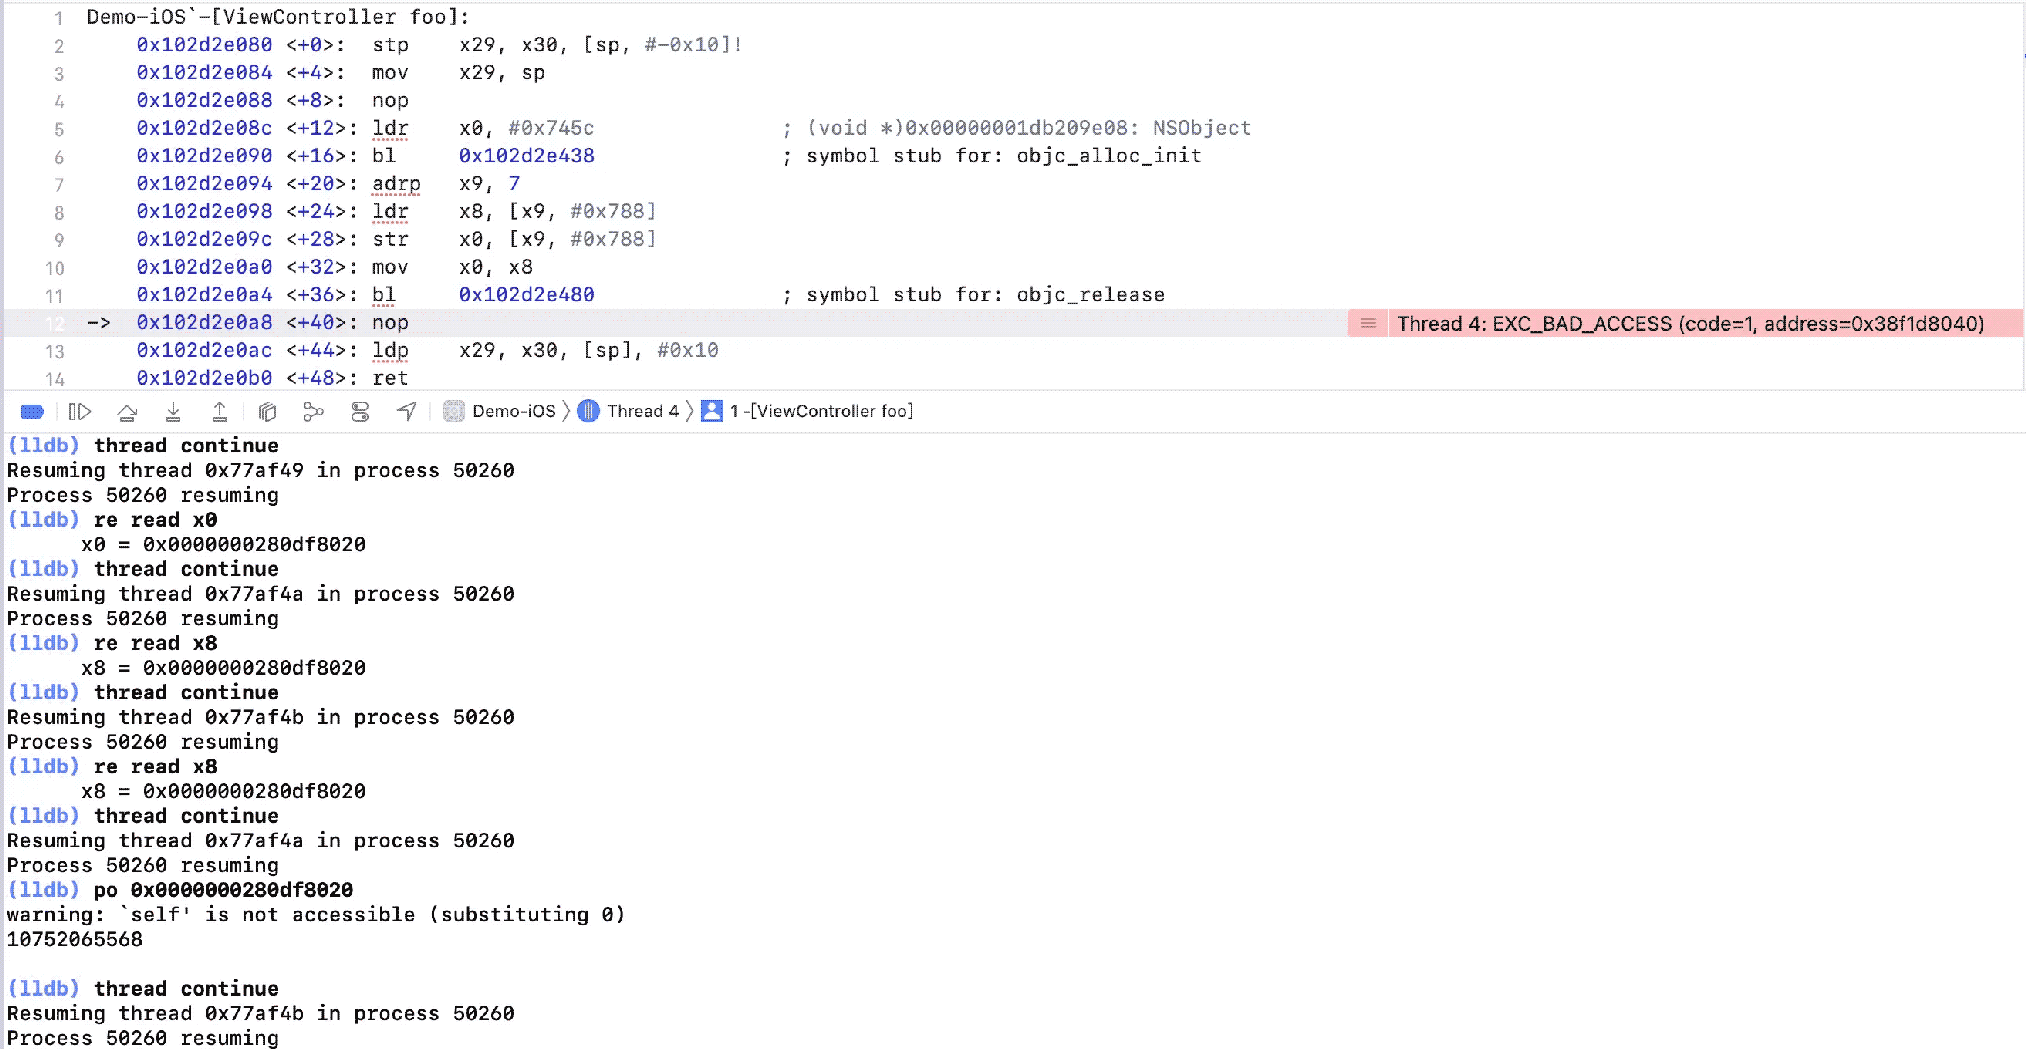
Task: Click line number 5 in the gutter
Action: click(59, 129)
